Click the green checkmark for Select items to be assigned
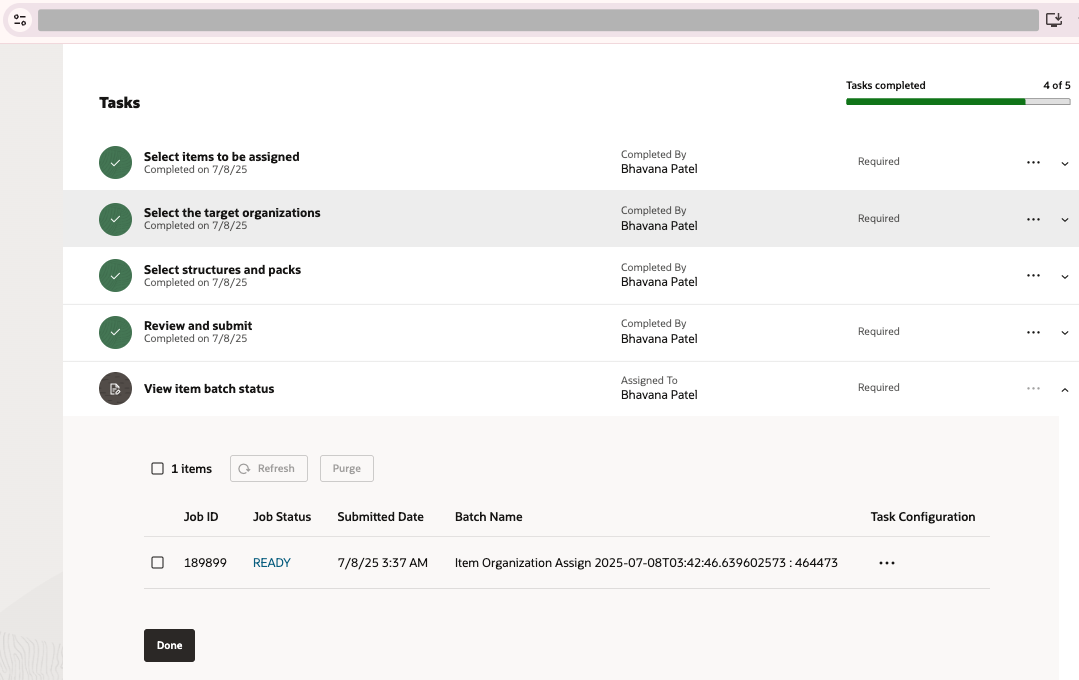1079x680 pixels. click(115, 162)
